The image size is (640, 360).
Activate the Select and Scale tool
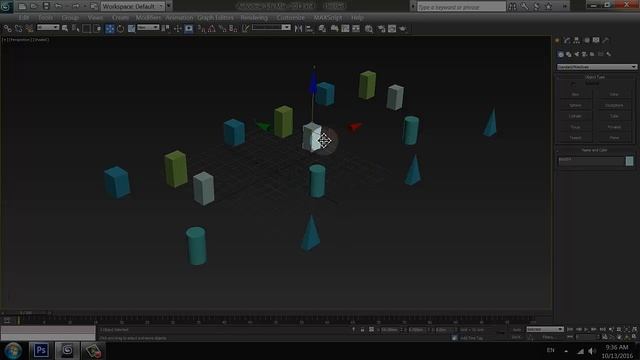tap(131, 29)
